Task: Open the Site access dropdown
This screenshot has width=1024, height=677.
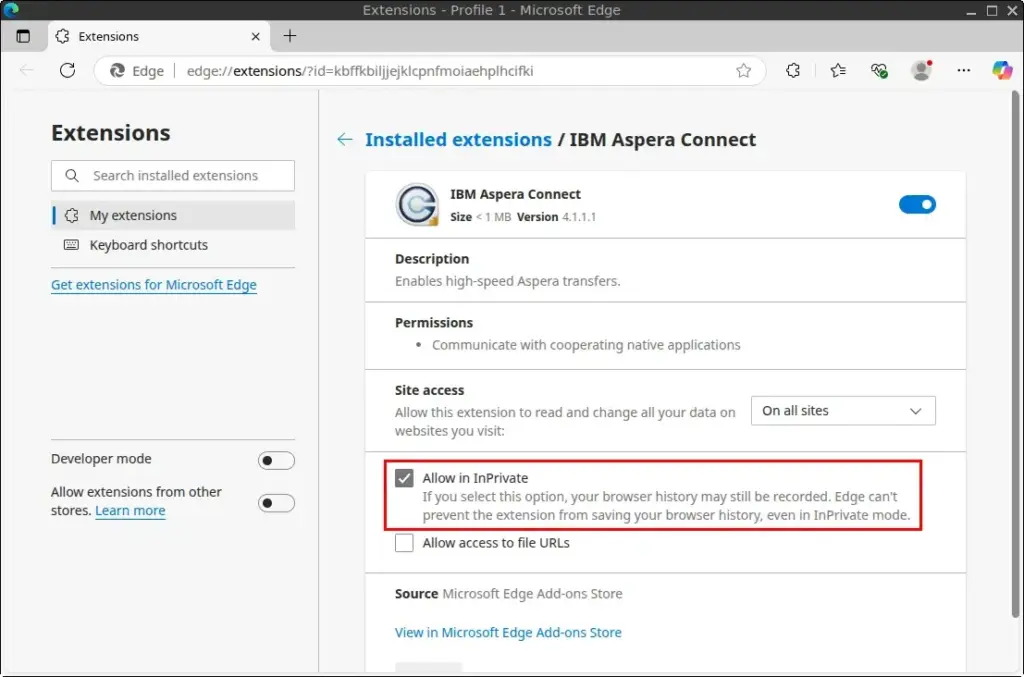Action: click(x=843, y=411)
